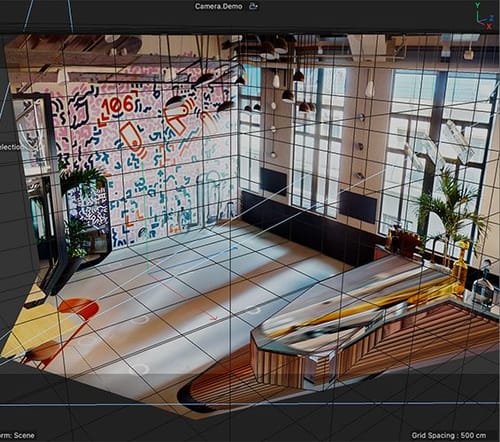Click the camera icon beside Camera.Demo

pyautogui.click(x=254, y=6)
